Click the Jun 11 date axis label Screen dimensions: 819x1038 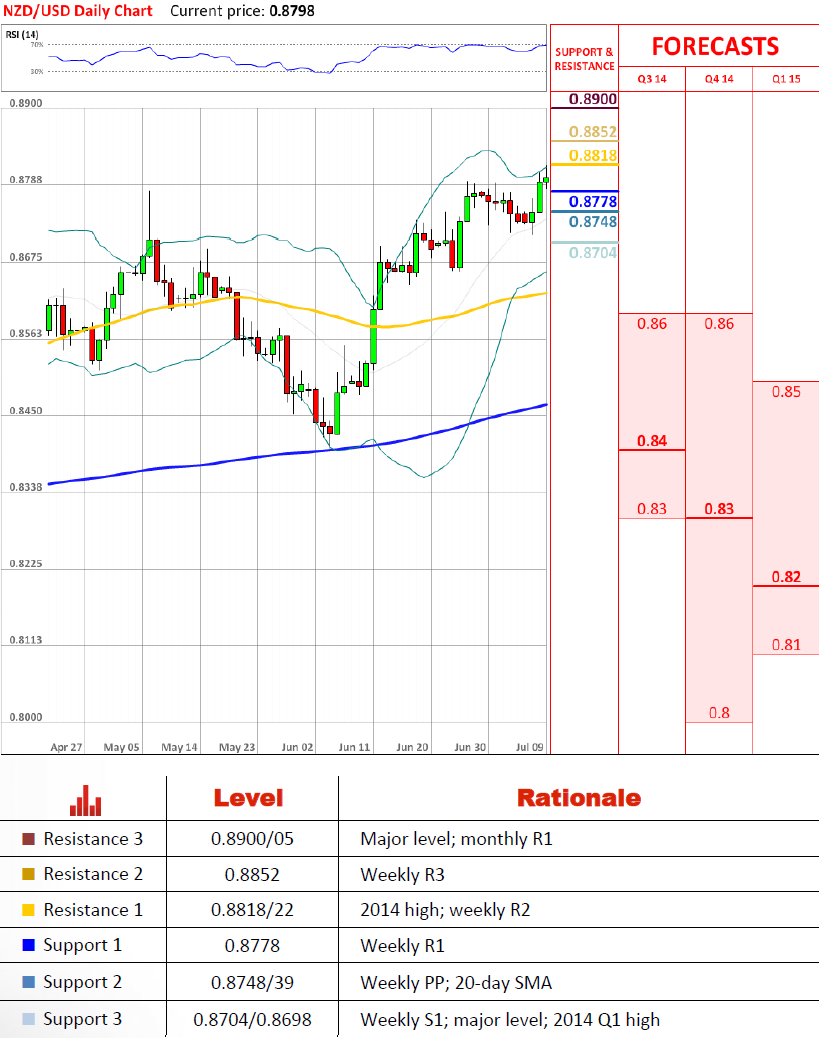click(354, 747)
